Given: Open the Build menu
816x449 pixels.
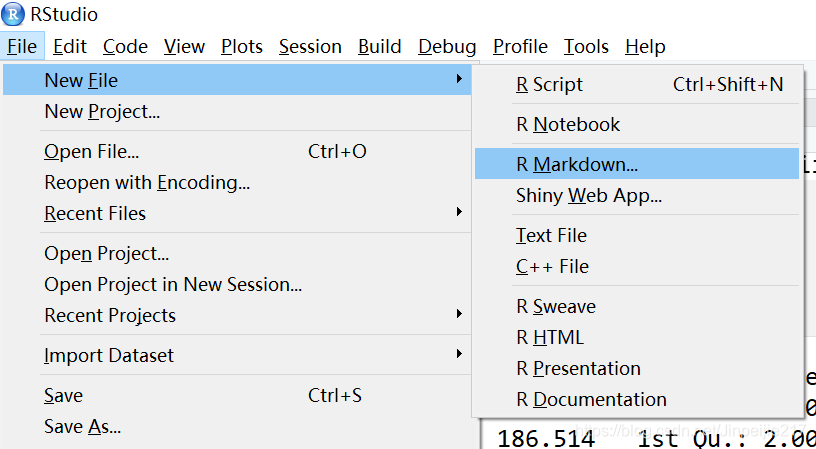Looking at the screenshot, I should [379, 46].
